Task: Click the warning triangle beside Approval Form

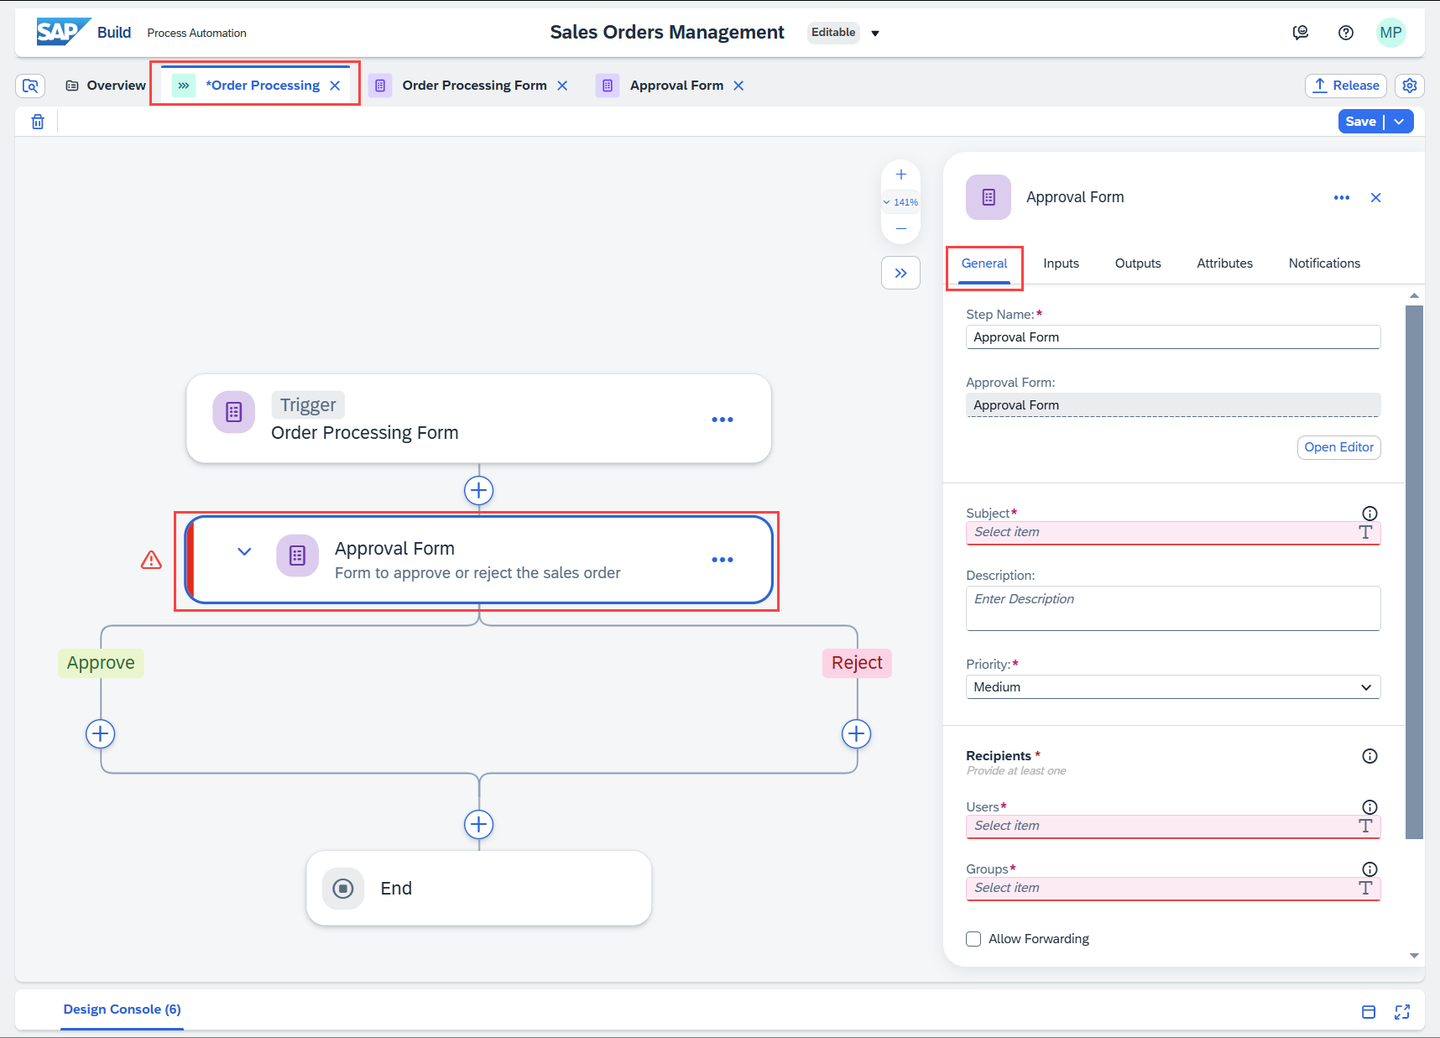Action: [151, 560]
